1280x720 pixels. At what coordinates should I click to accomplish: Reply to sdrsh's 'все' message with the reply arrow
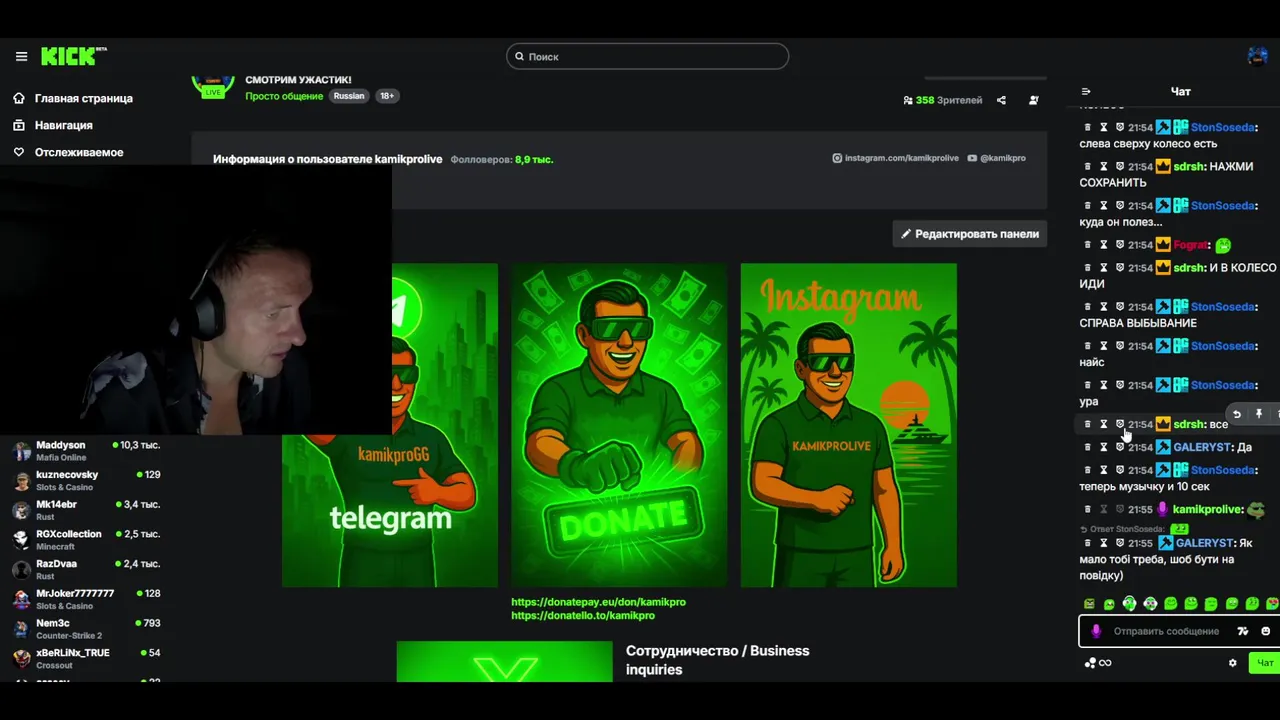point(1237,414)
